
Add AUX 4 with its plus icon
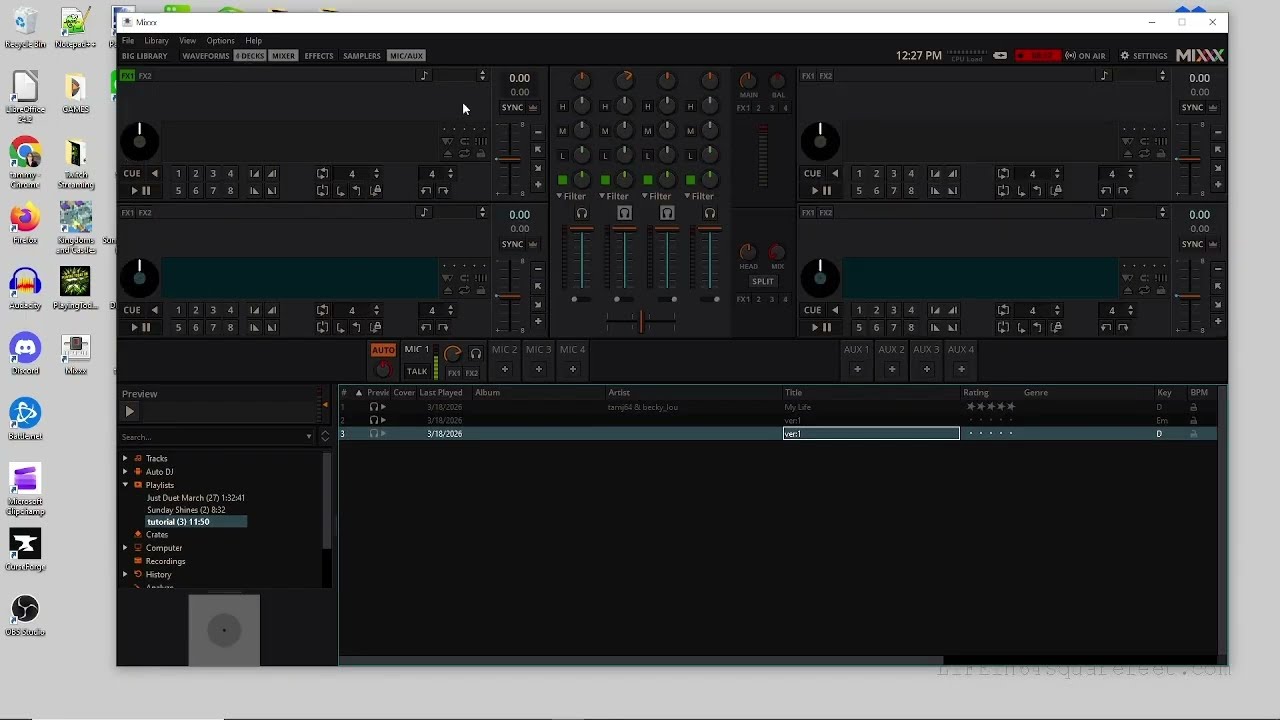point(961,369)
